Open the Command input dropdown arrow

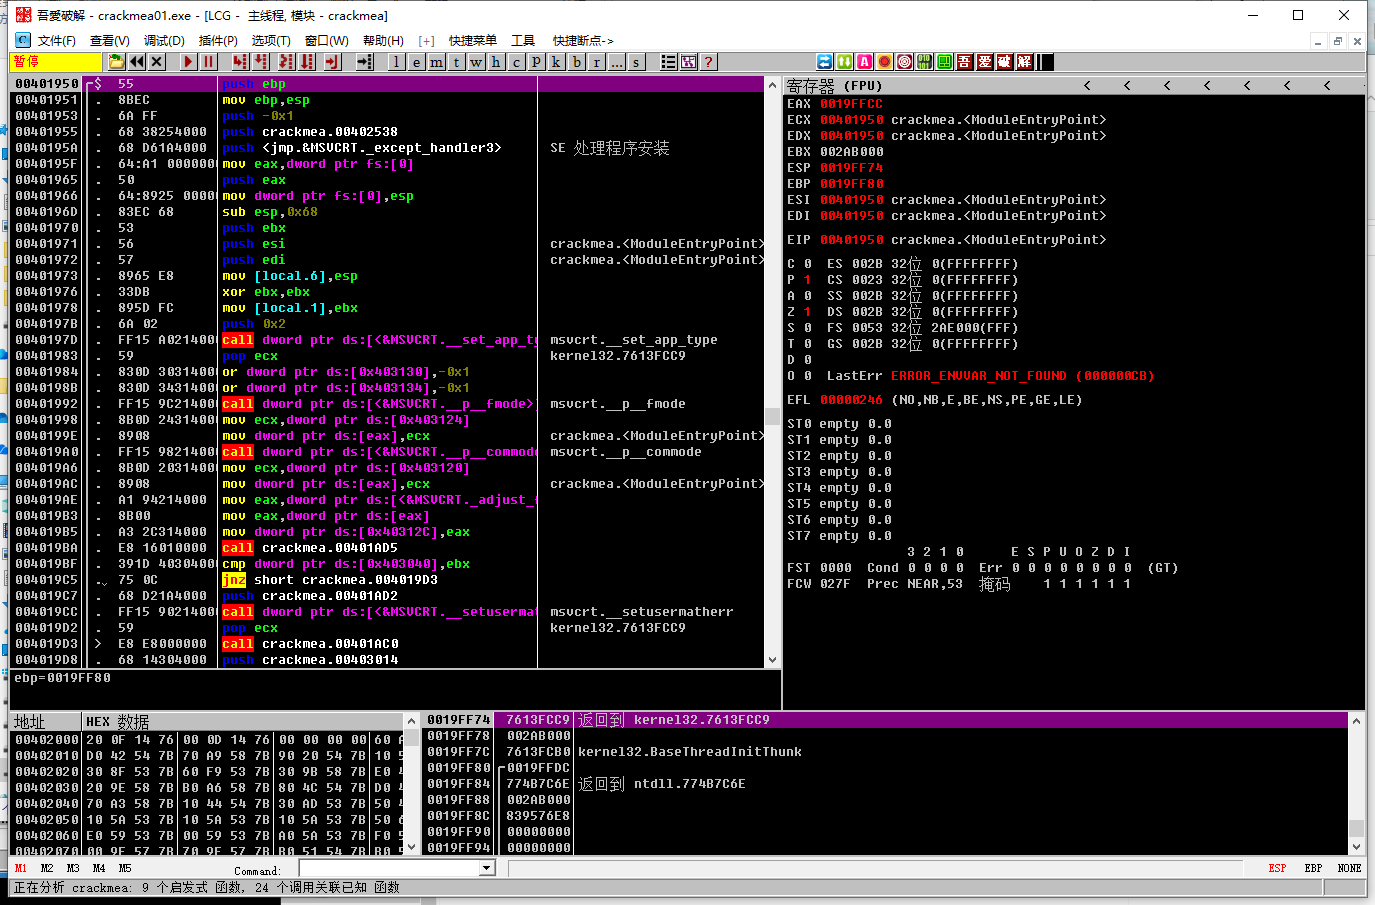point(487,868)
